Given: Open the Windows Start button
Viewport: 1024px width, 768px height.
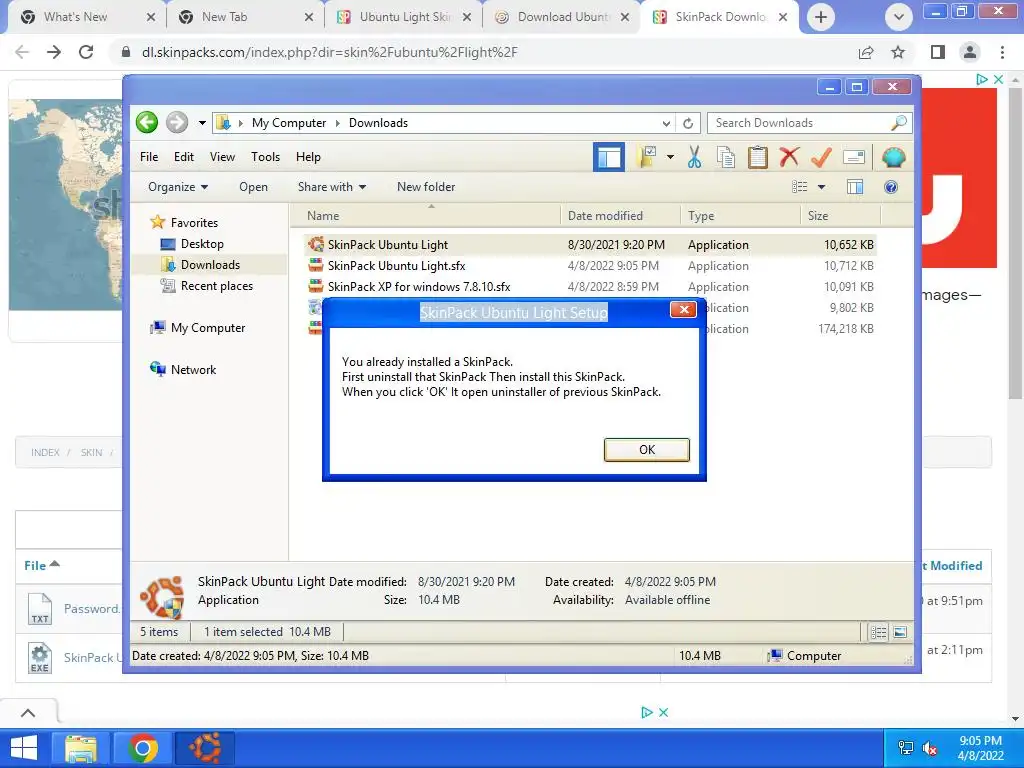Looking at the screenshot, I should point(23,748).
